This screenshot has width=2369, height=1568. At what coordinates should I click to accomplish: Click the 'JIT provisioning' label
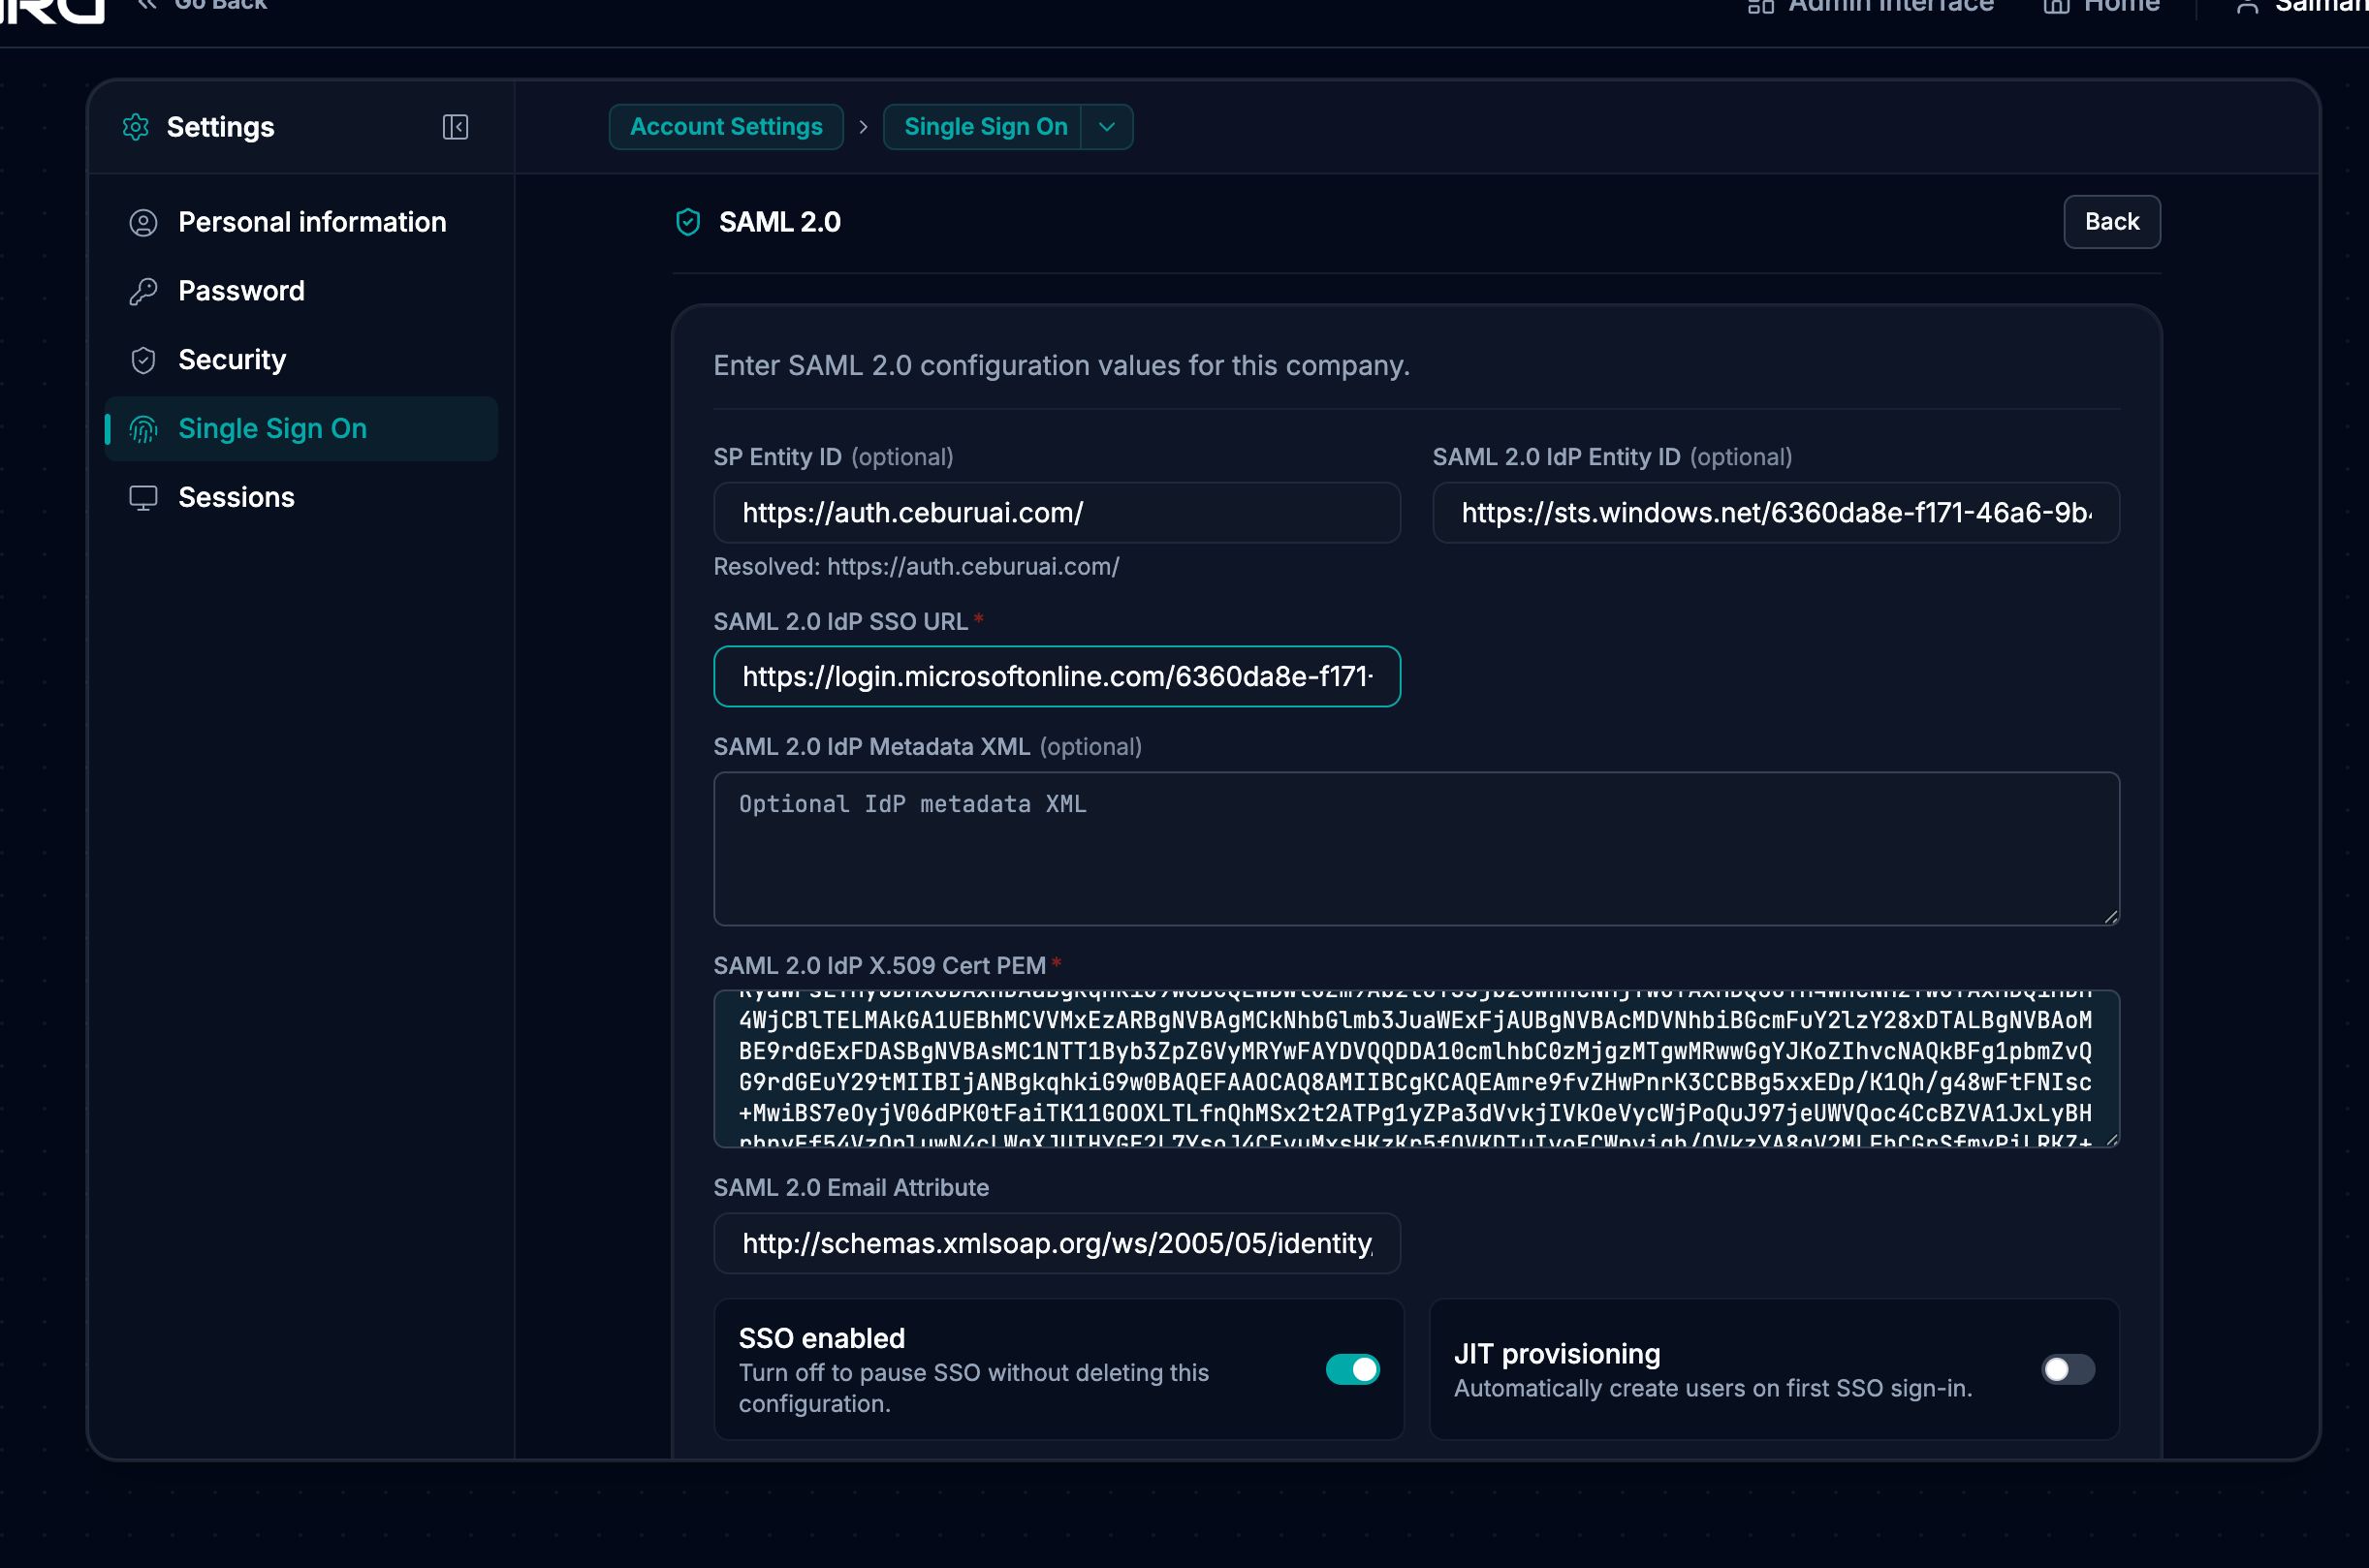coord(1557,1354)
